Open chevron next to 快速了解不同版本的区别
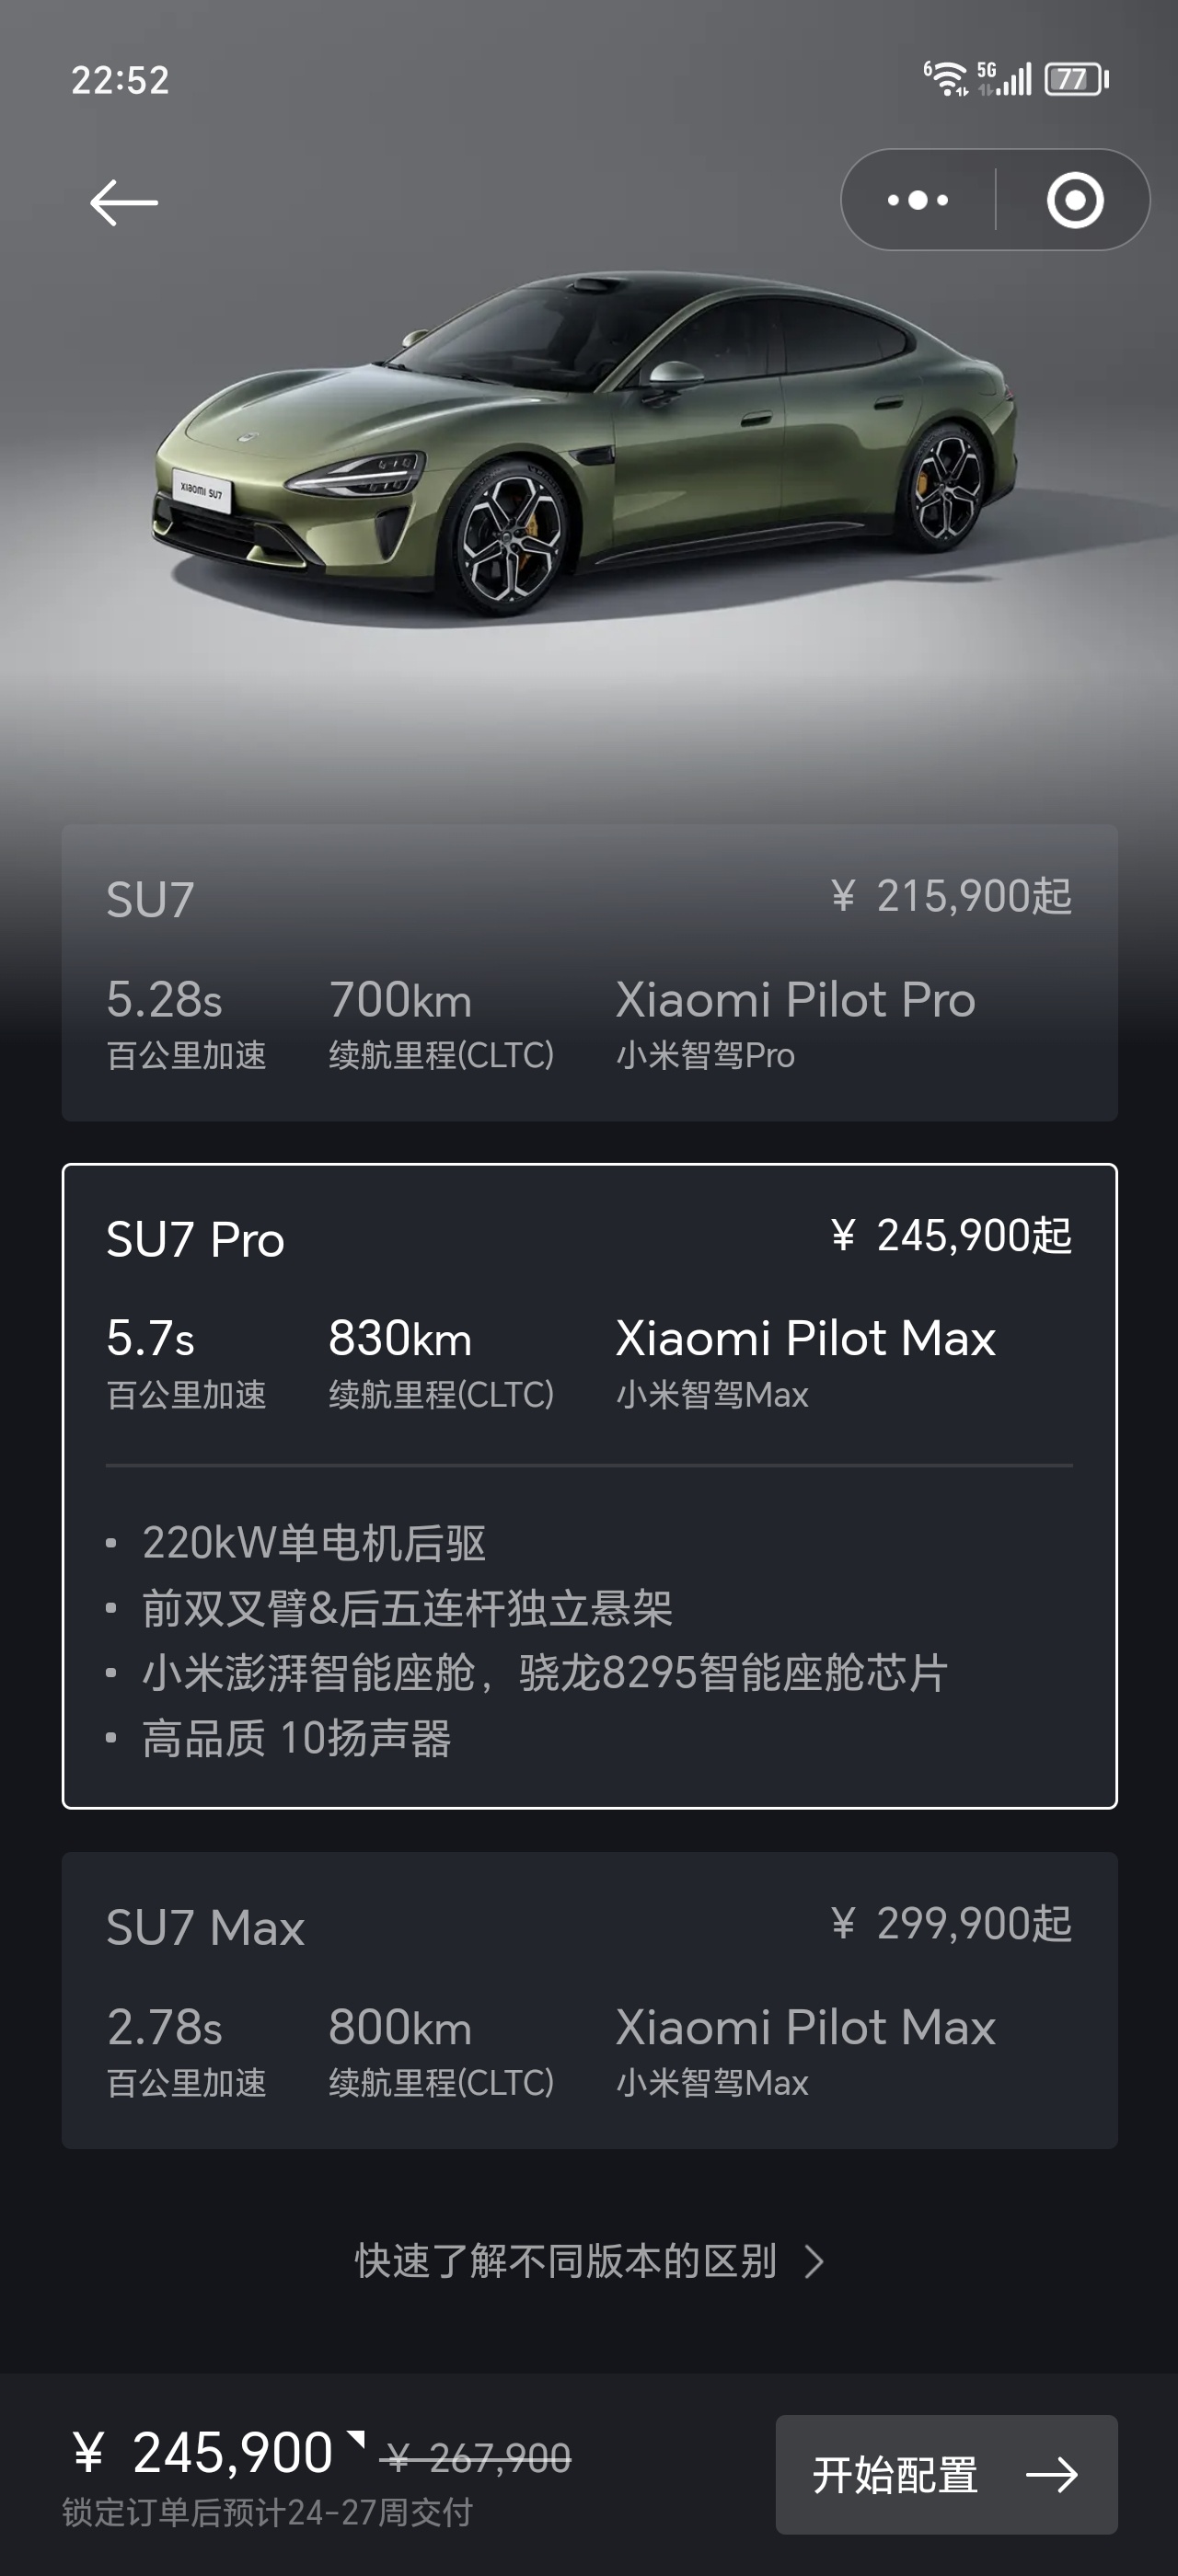Screen dimensions: 1178x2576 coord(815,2262)
